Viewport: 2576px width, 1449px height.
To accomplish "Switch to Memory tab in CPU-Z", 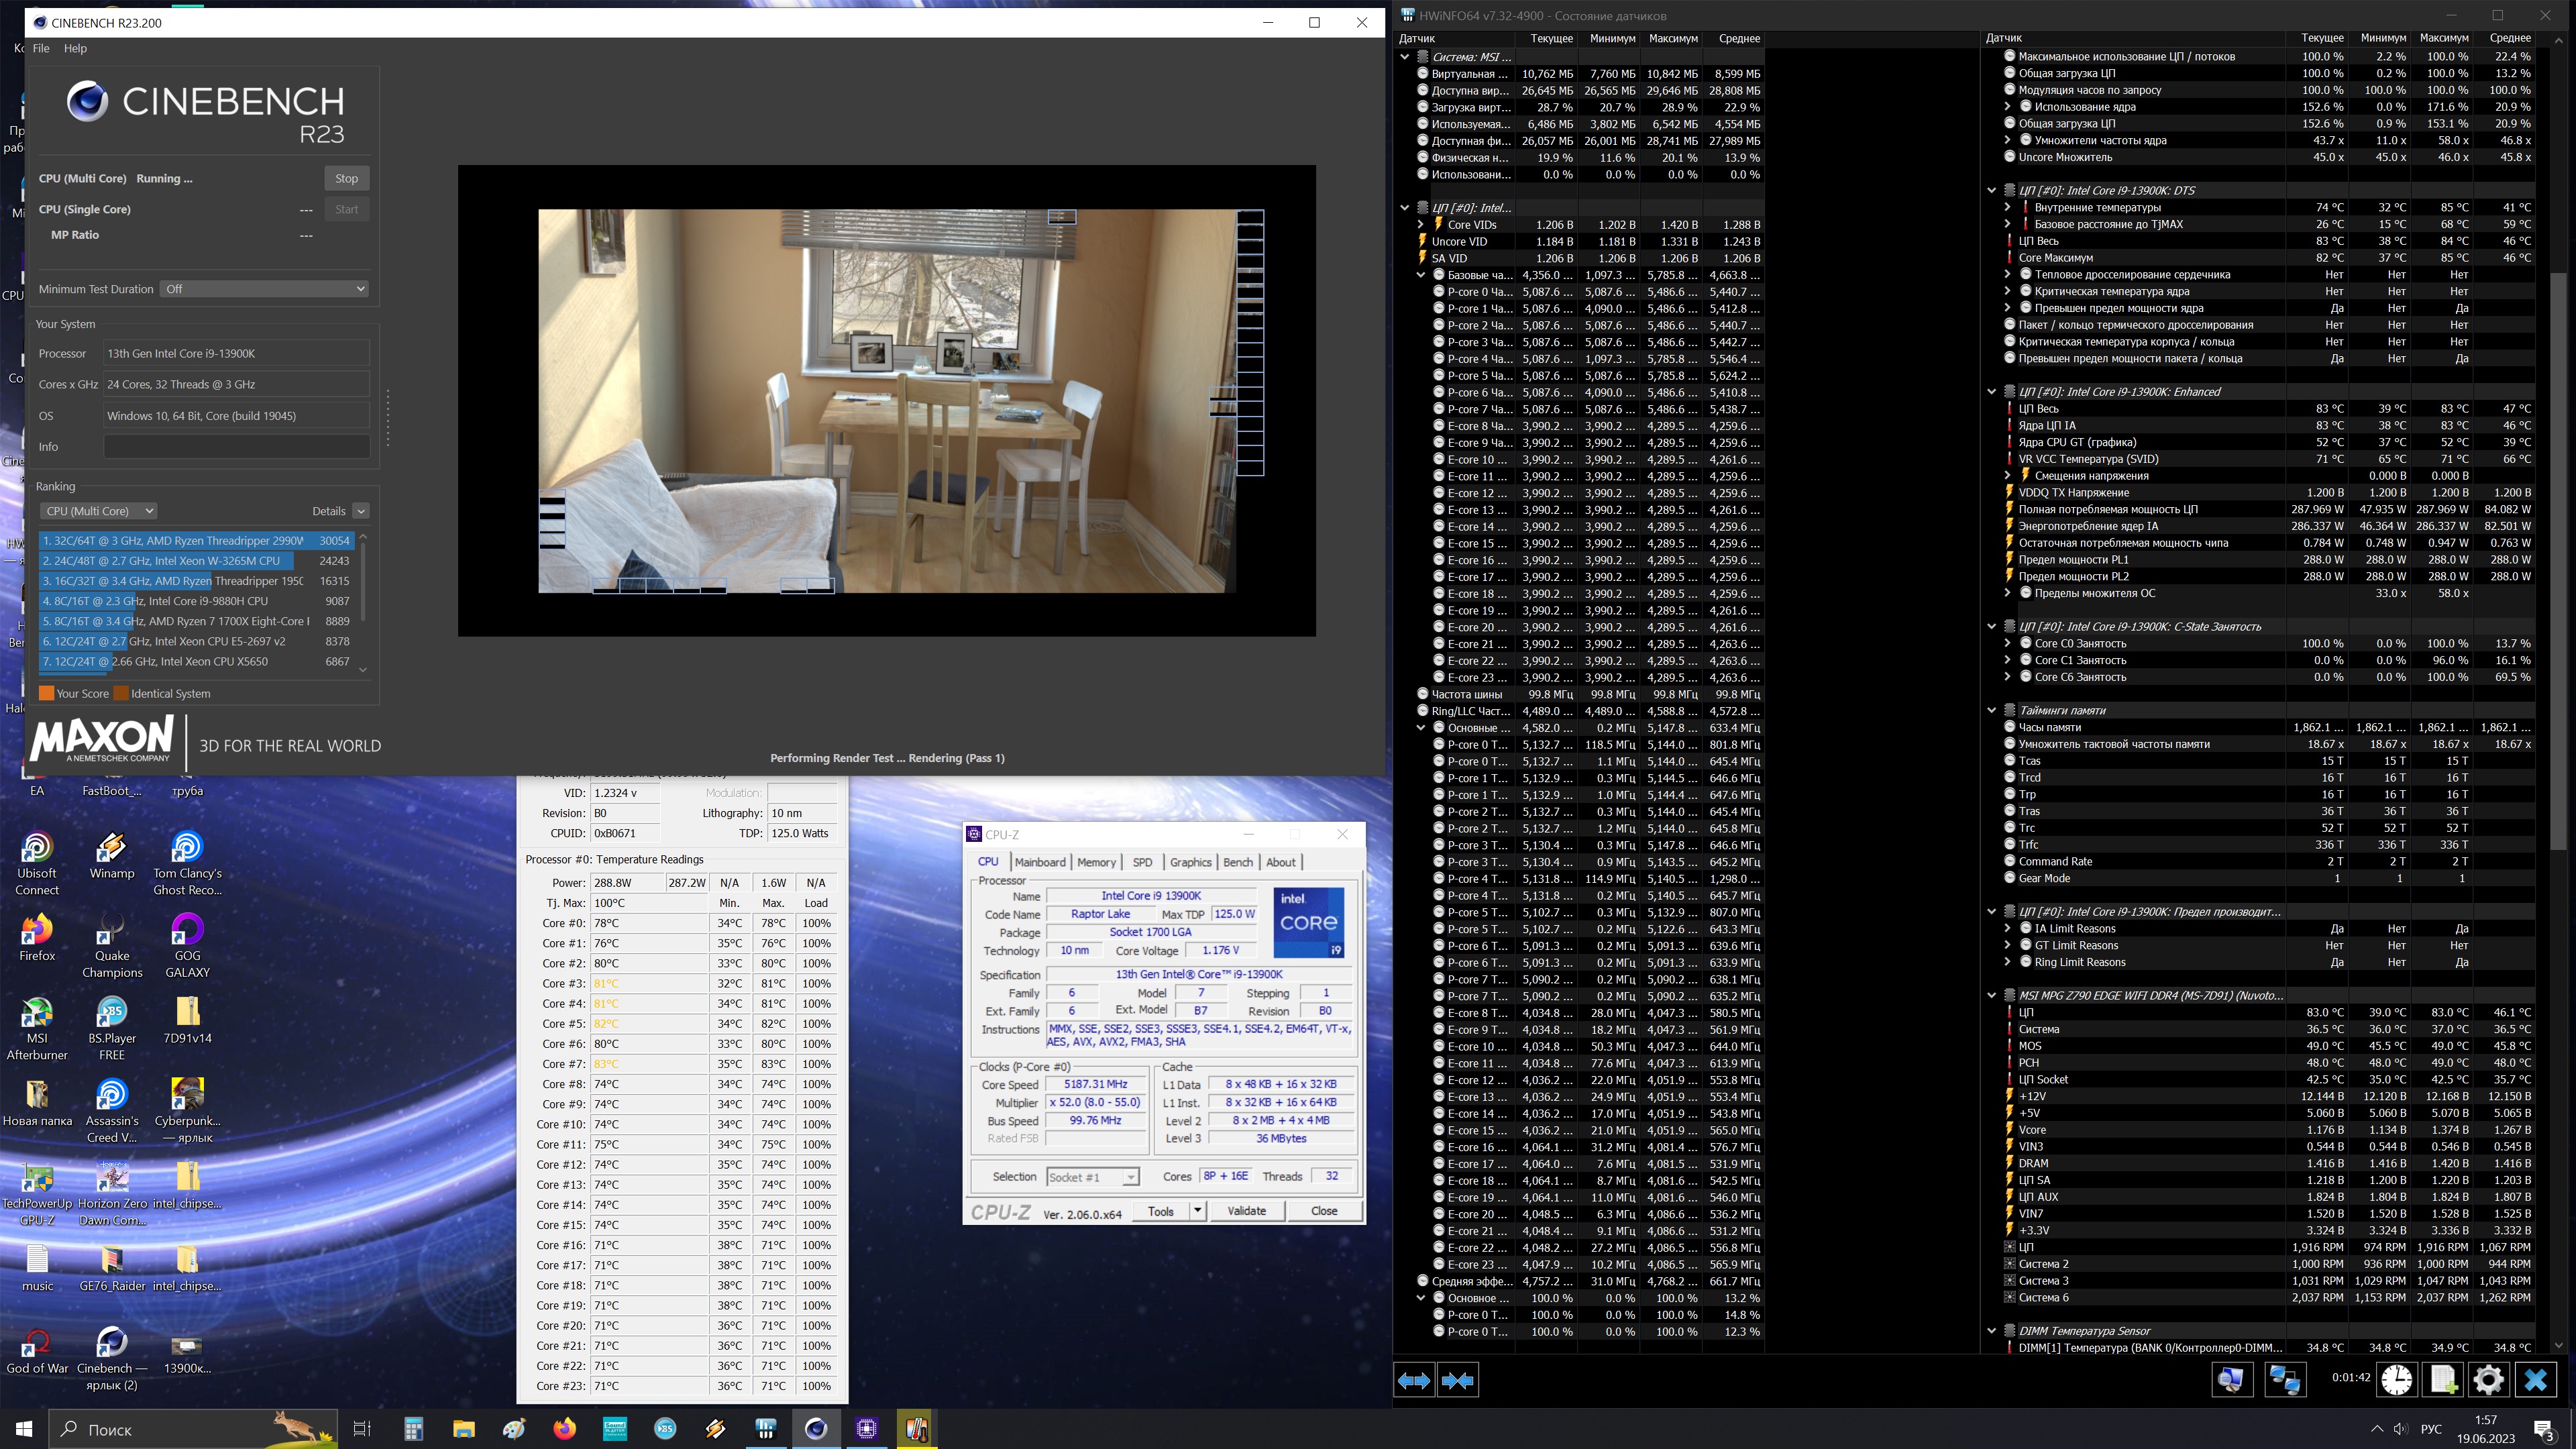I will (1096, 862).
